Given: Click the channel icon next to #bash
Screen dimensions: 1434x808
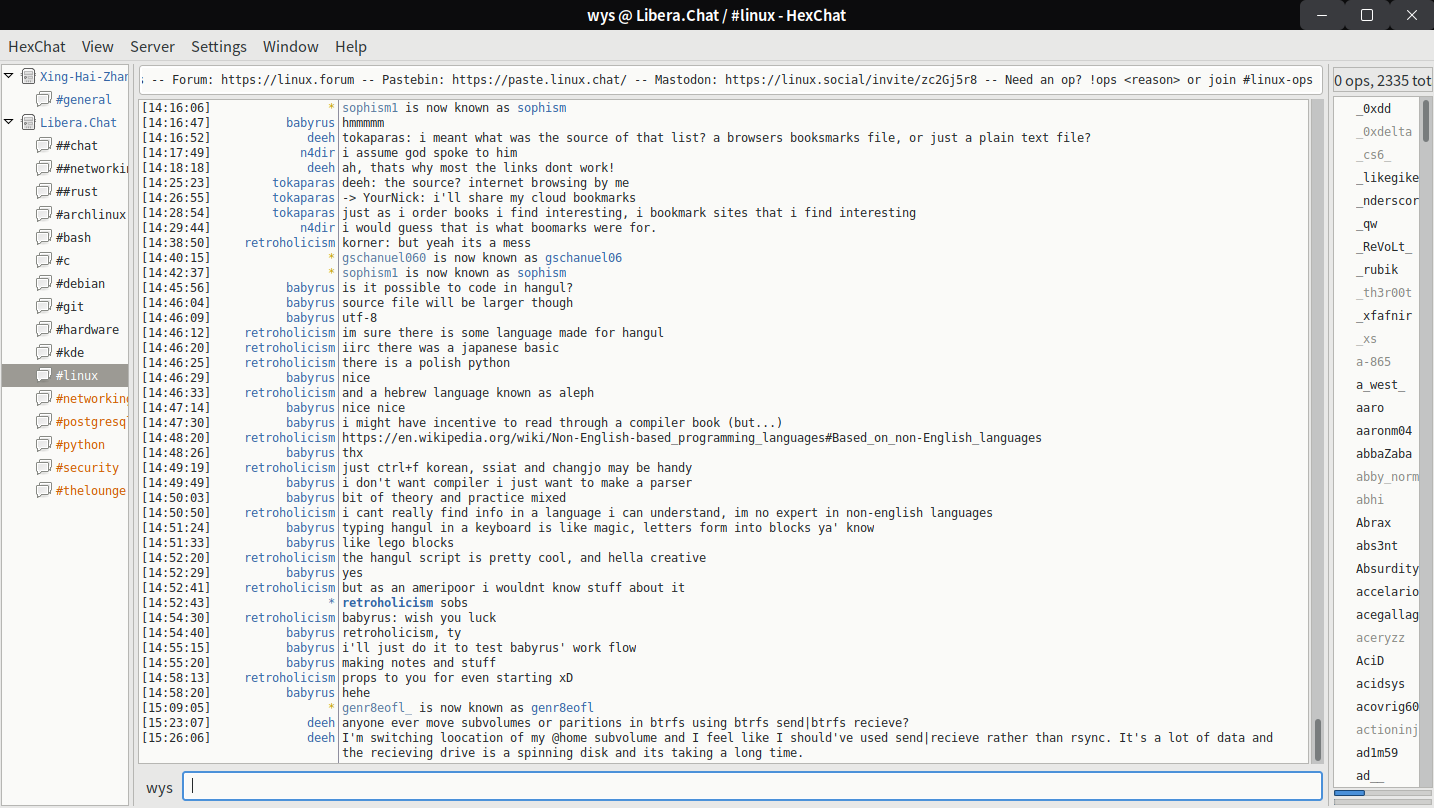Looking at the screenshot, I should 43,237.
